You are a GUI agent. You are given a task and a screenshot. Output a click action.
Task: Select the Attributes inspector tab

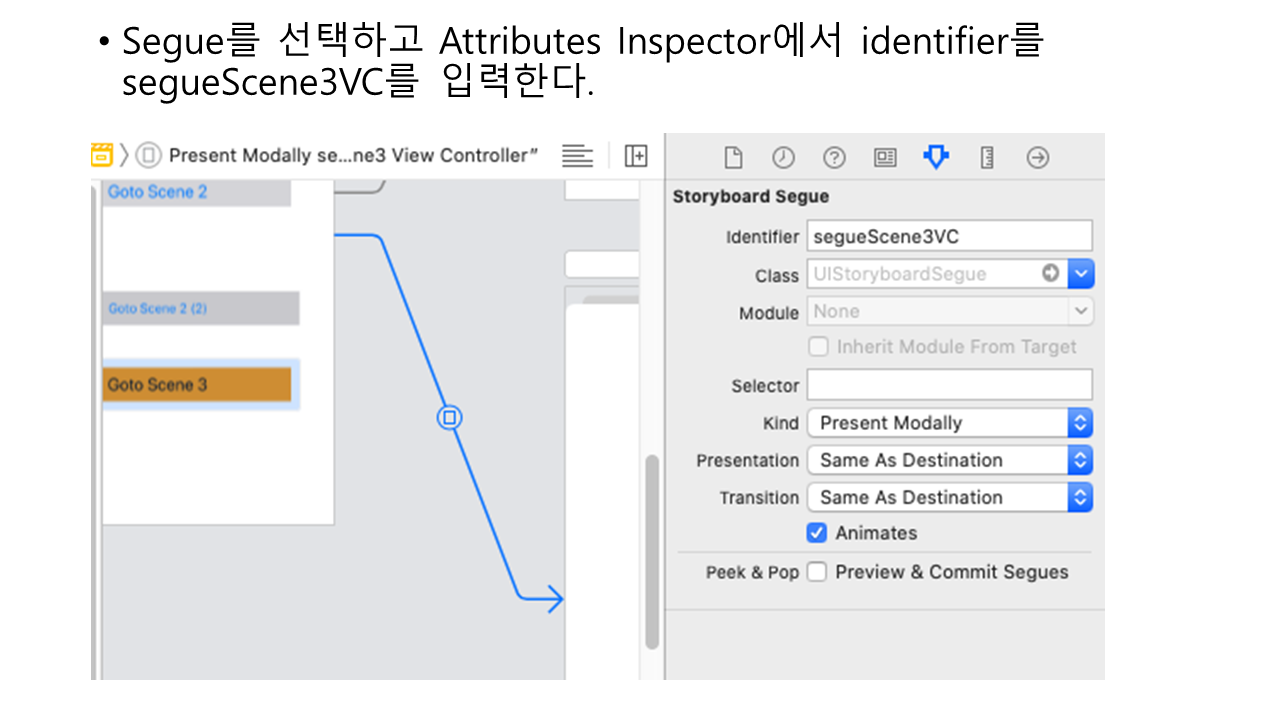[936, 157]
